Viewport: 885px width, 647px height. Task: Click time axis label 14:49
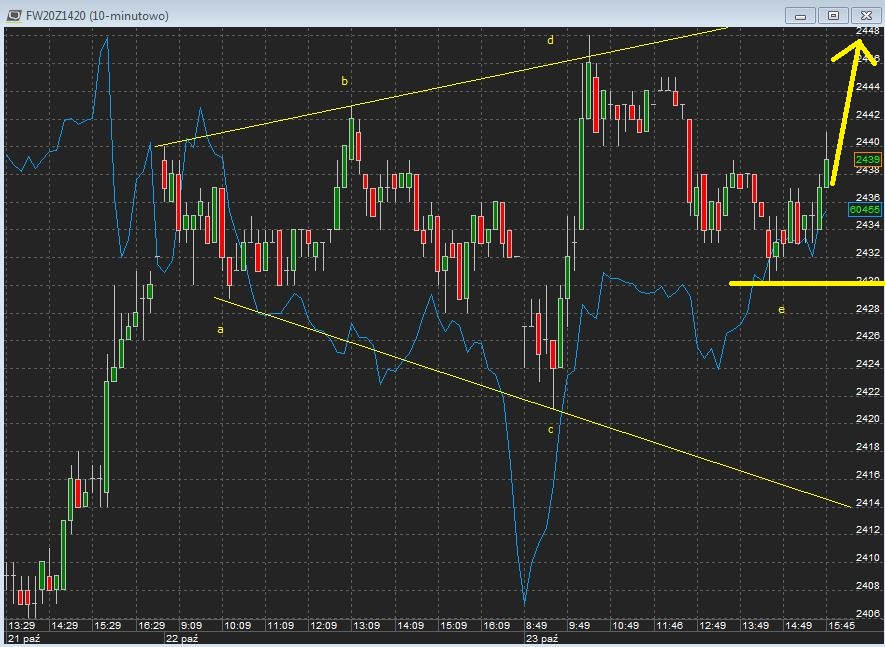[x=799, y=625]
